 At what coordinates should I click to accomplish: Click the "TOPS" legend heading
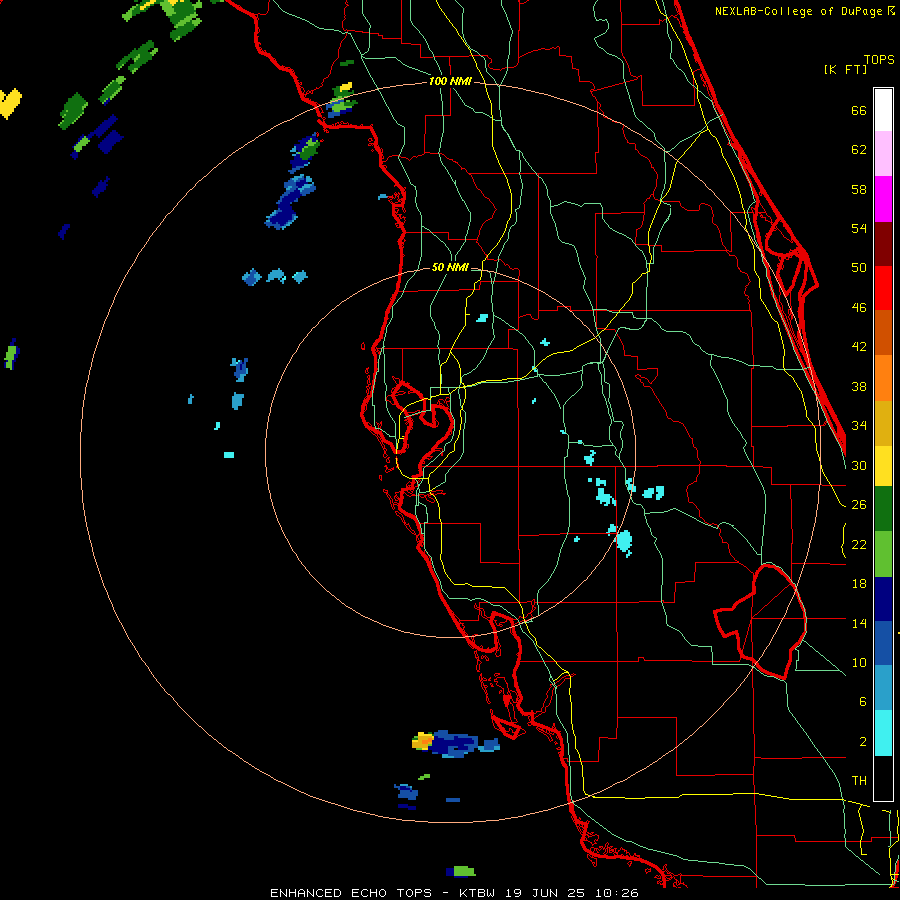[x=879, y=59]
